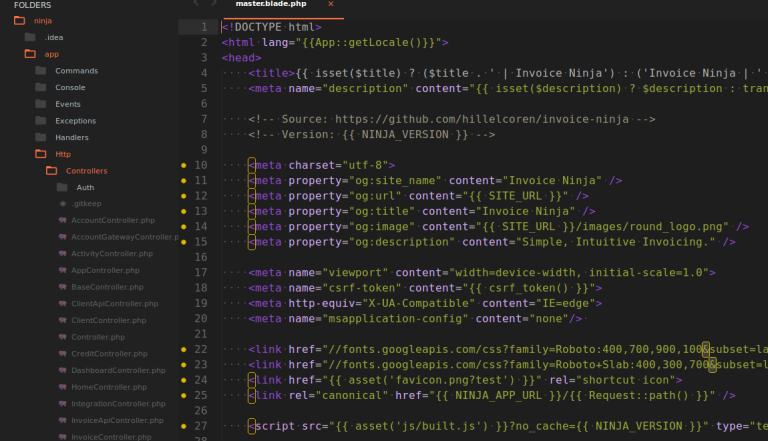
Task: Click the <head> tag on line 3
Action: [x=241, y=58]
